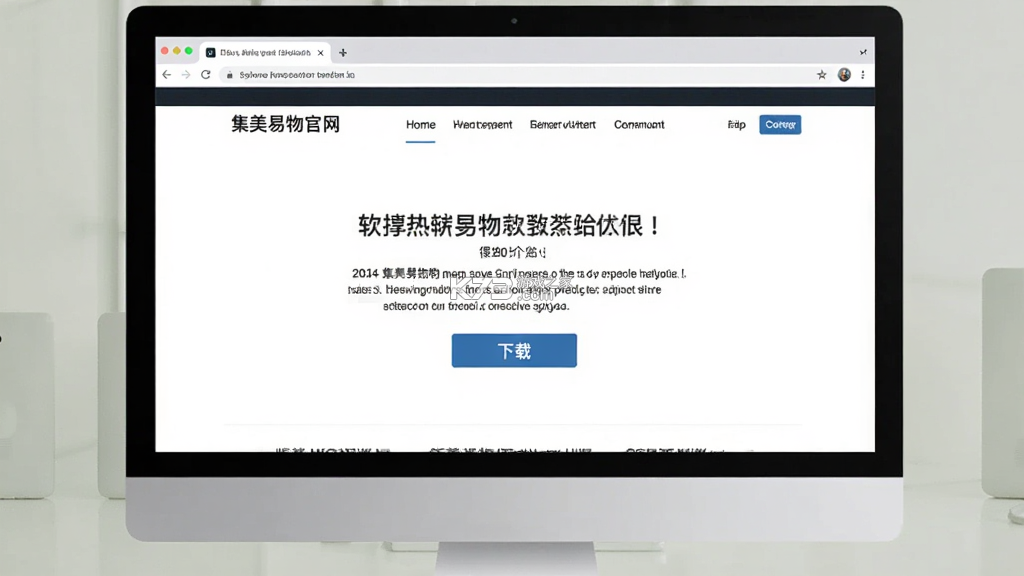
Task: Open the third navigation menu item
Action: pos(562,125)
